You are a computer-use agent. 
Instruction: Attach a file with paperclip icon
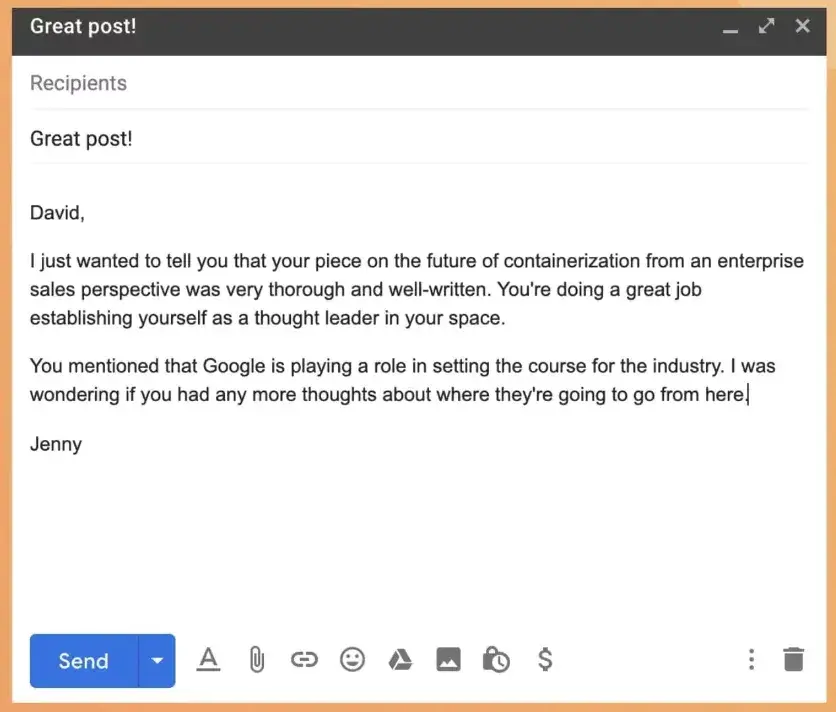click(256, 660)
